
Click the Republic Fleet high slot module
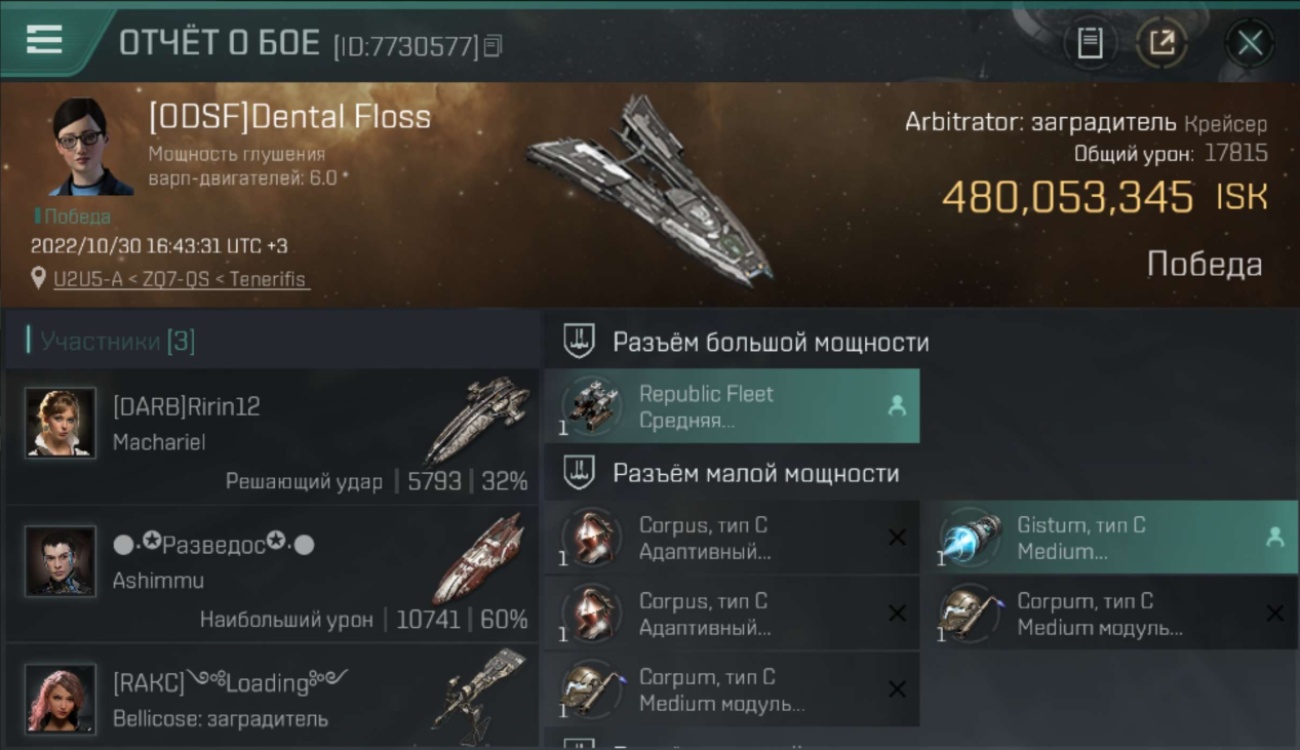click(x=732, y=406)
